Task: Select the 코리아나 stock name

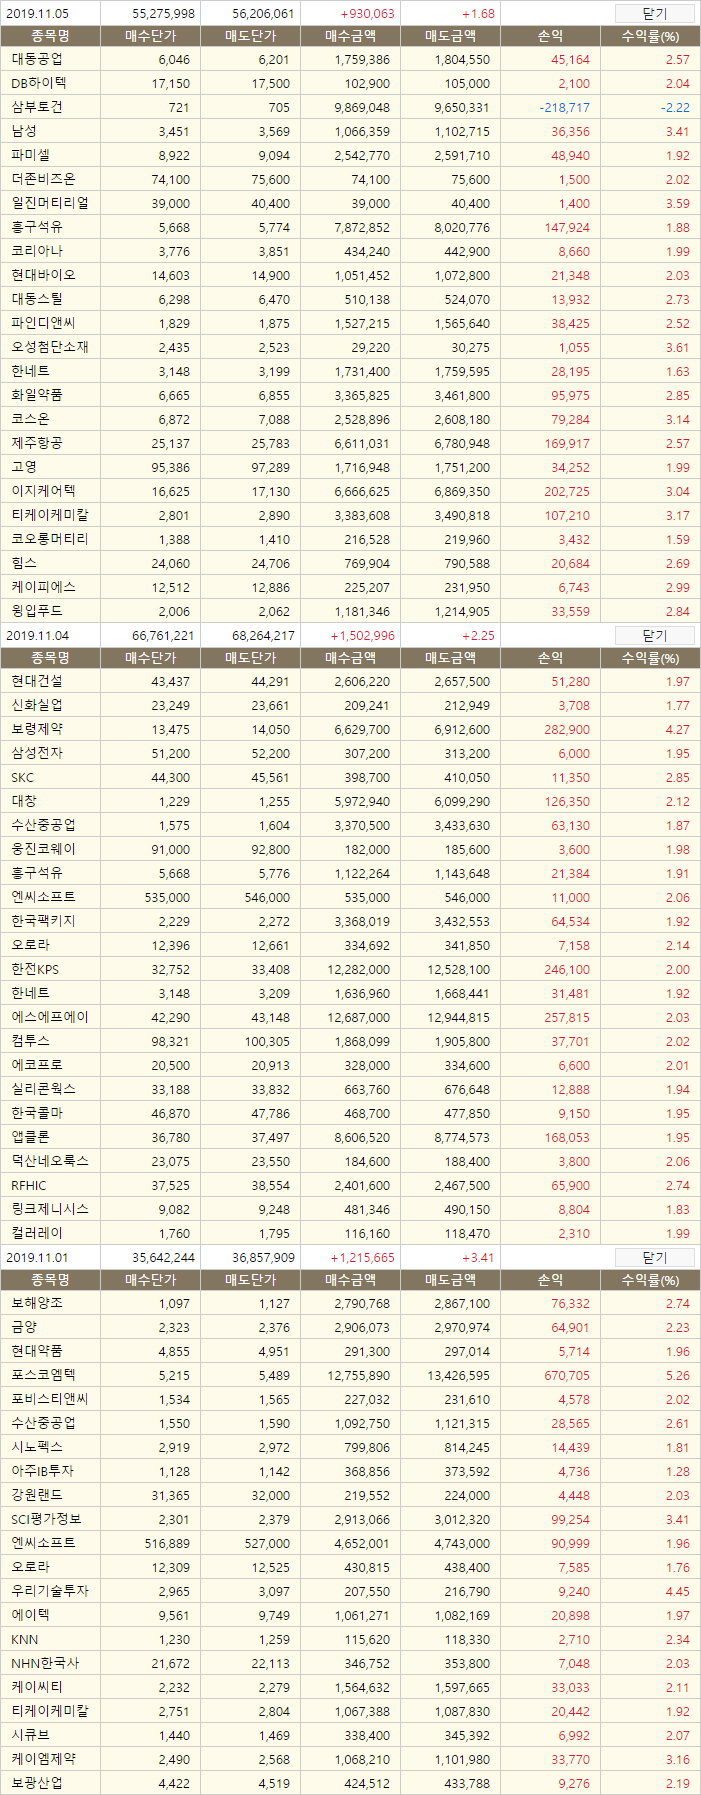Action: pyautogui.click(x=36, y=252)
